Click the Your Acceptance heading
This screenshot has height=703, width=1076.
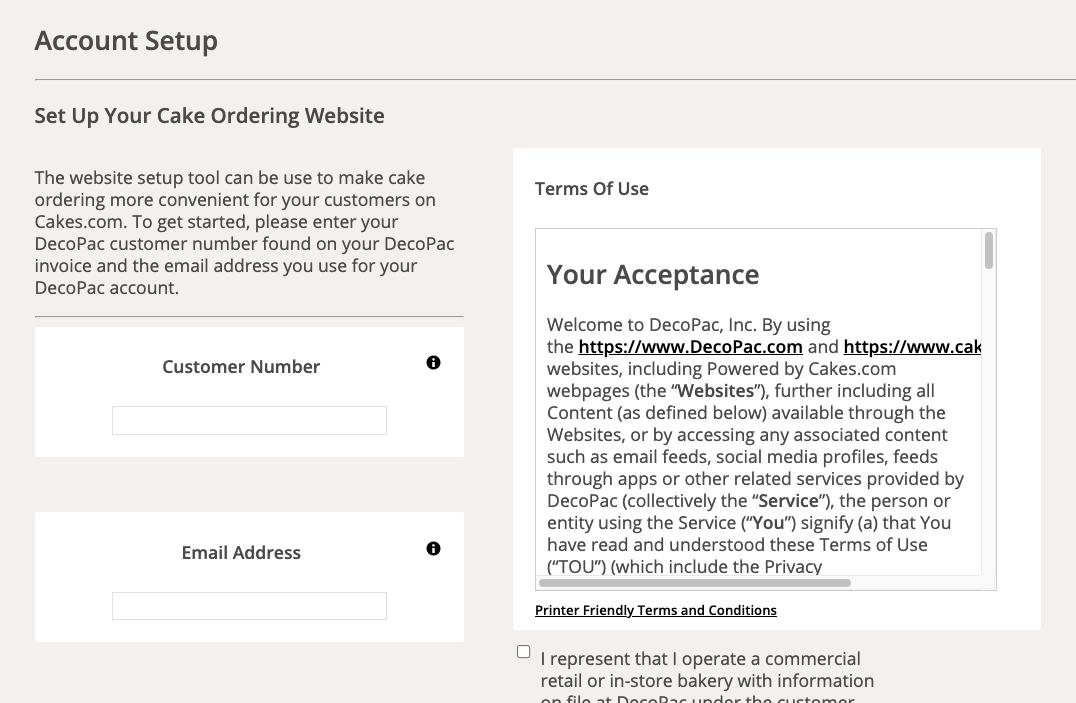coord(653,275)
